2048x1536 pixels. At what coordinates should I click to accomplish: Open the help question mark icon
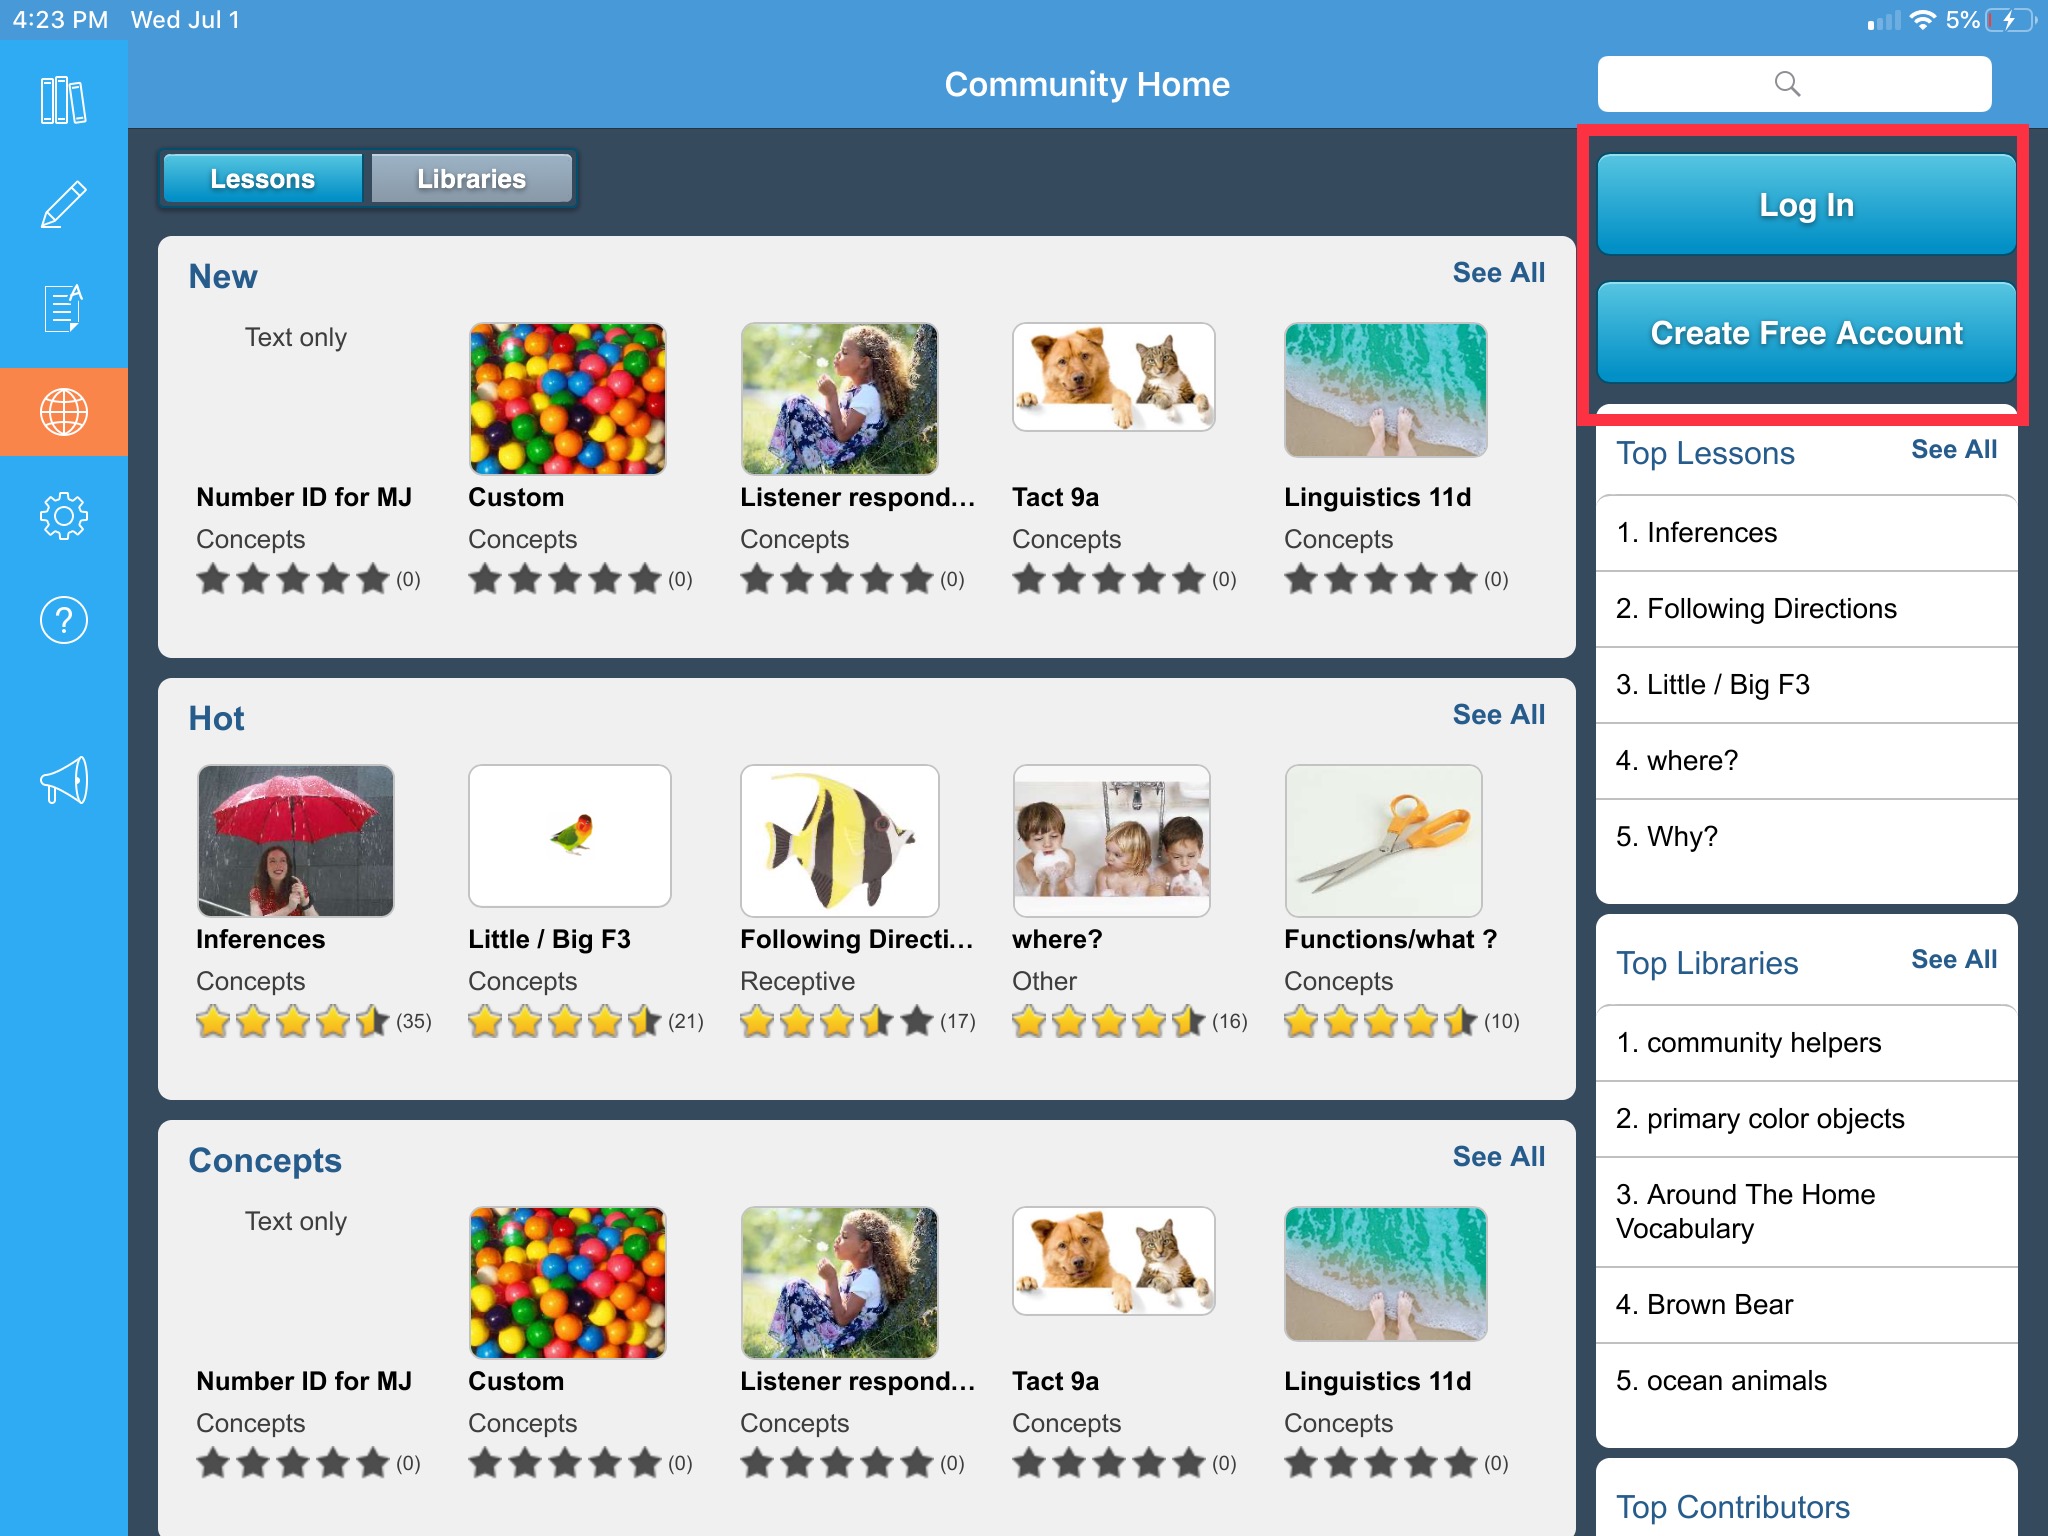pyautogui.click(x=63, y=620)
